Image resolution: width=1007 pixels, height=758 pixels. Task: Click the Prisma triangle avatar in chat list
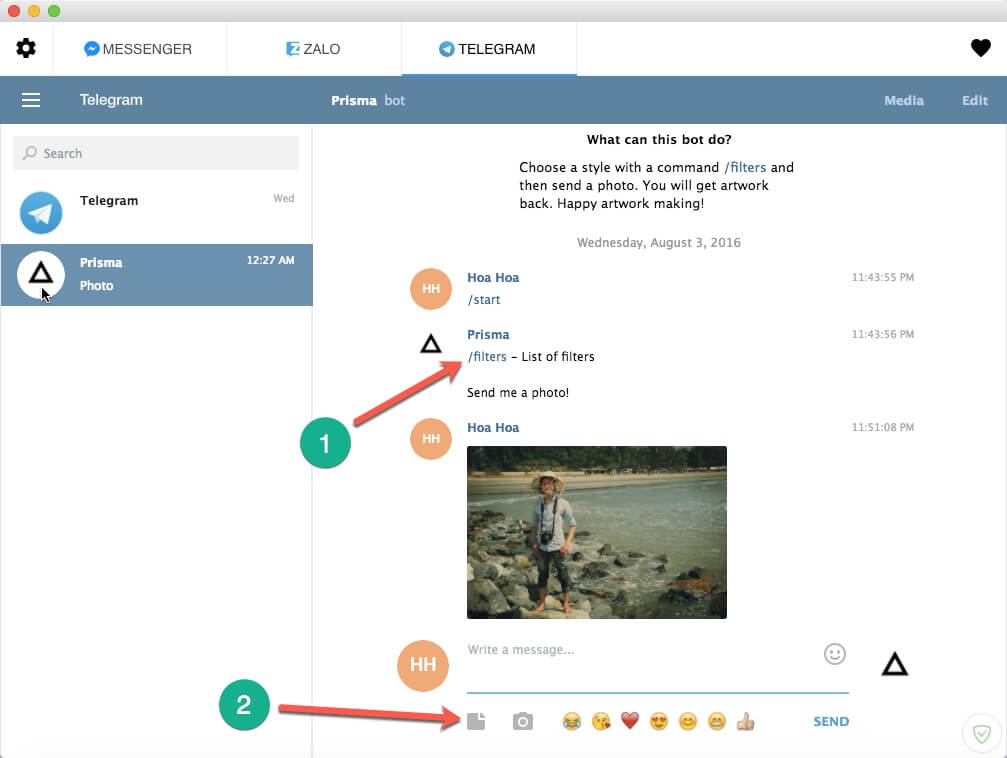[41, 275]
